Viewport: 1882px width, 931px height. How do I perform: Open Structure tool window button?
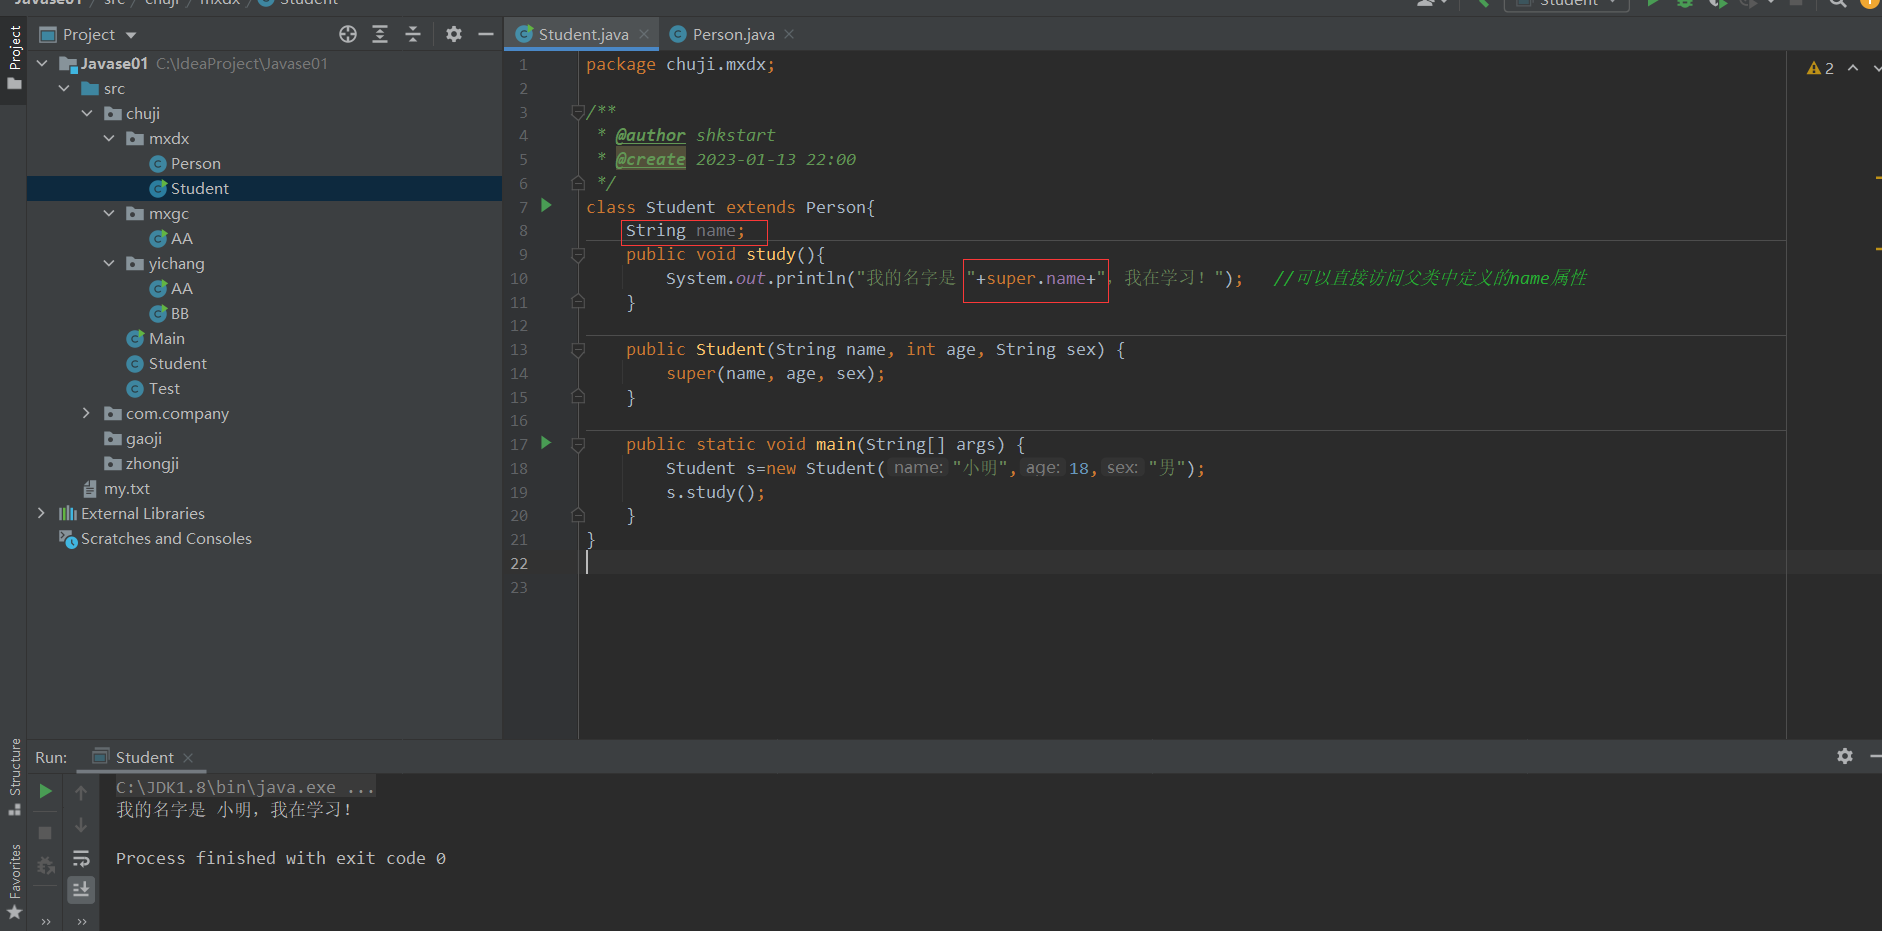pyautogui.click(x=15, y=777)
